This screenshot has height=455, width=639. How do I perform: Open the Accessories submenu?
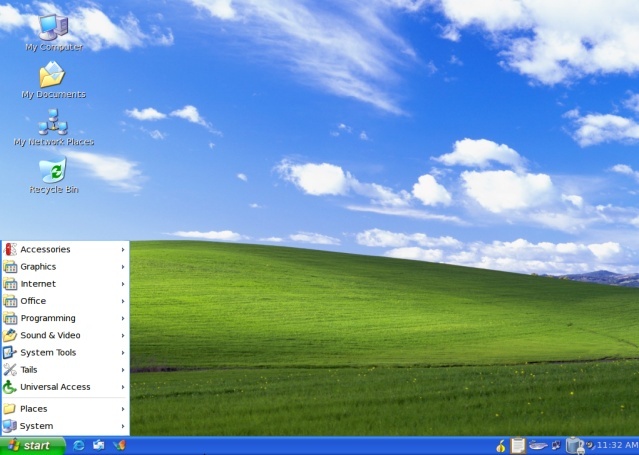coord(65,250)
